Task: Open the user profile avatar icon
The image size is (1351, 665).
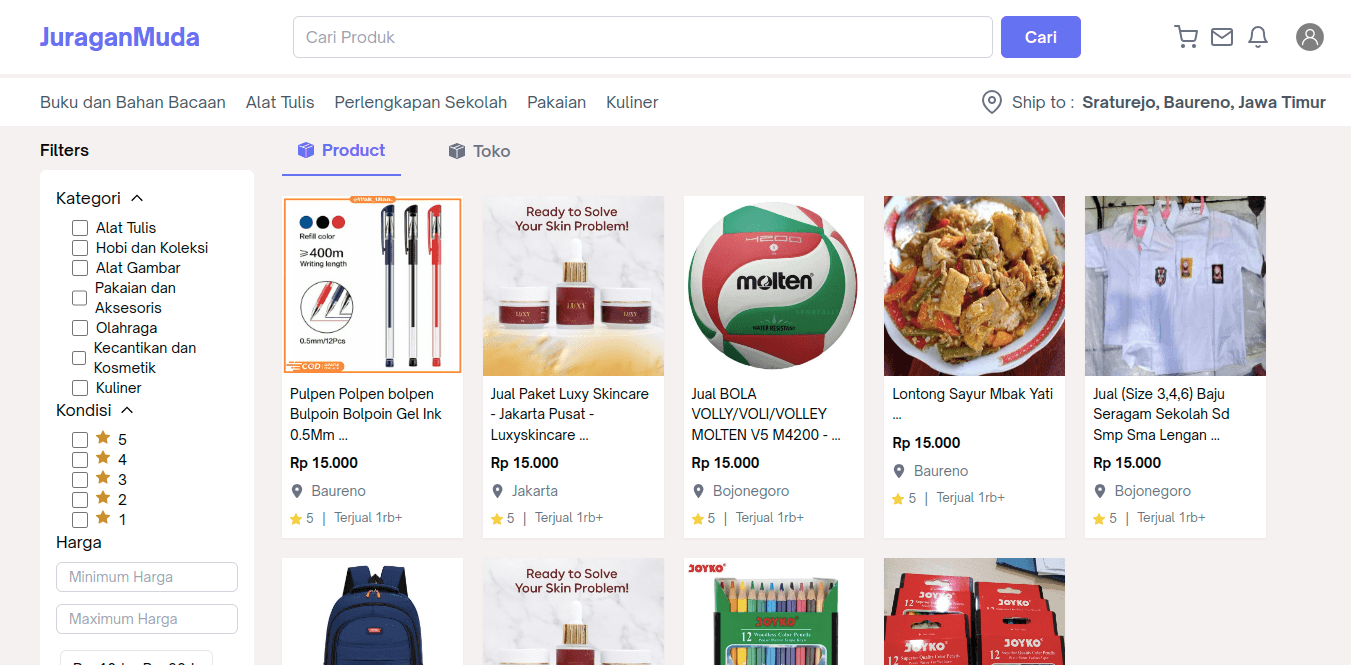Action: click(1310, 37)
